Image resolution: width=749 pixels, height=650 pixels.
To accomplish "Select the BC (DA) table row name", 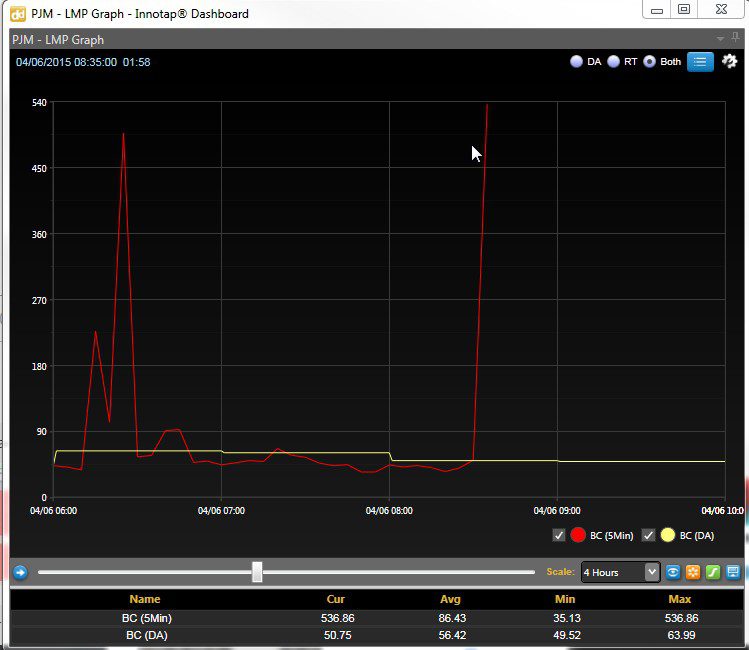I will 147,635.
